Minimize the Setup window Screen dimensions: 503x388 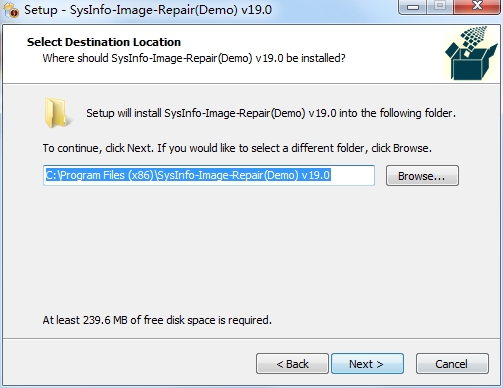coord(413,6)
